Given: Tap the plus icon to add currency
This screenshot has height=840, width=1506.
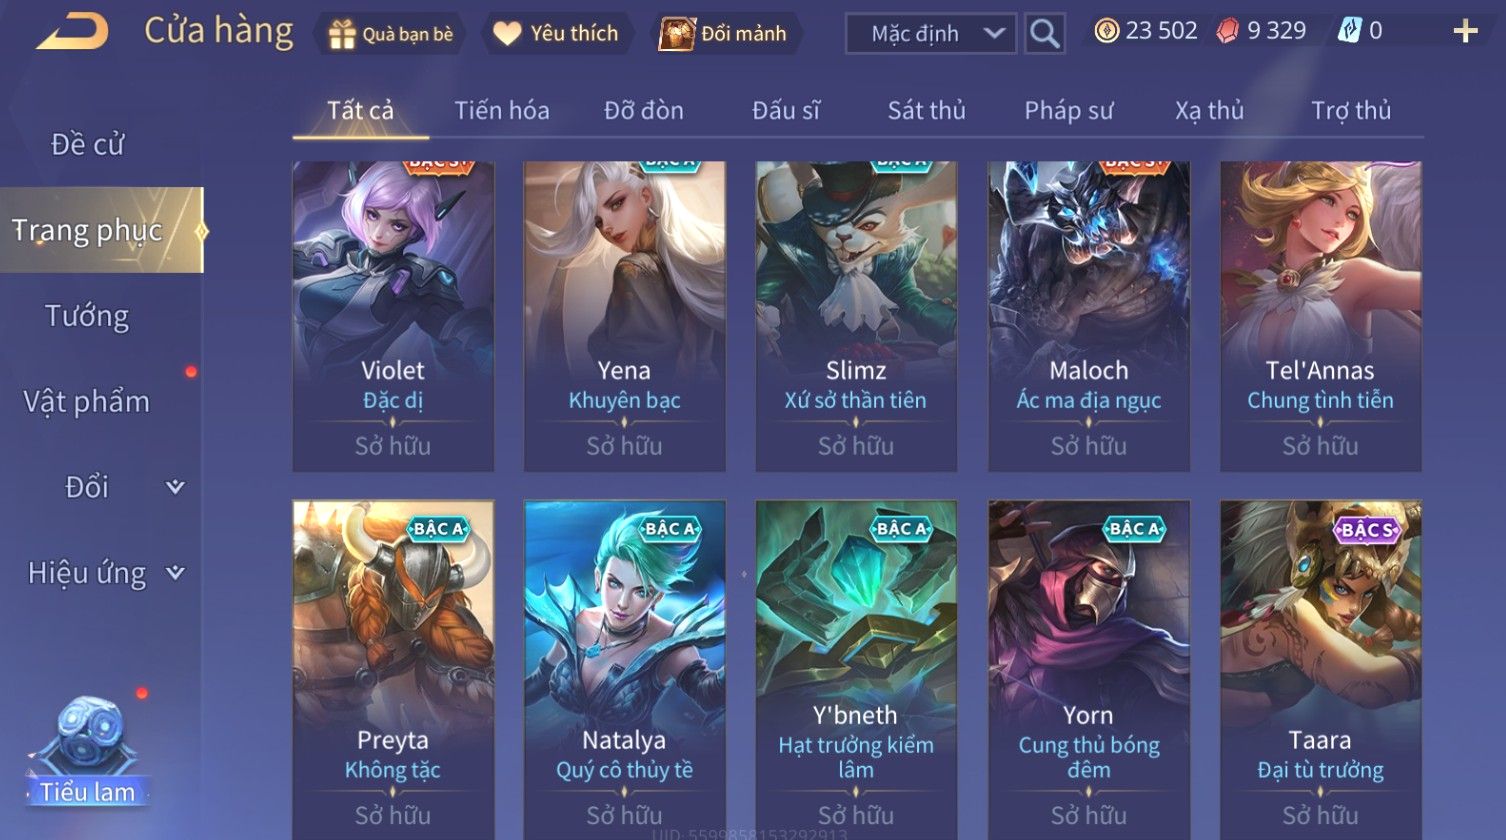Looking at the screenshot, I should 1465,32.
